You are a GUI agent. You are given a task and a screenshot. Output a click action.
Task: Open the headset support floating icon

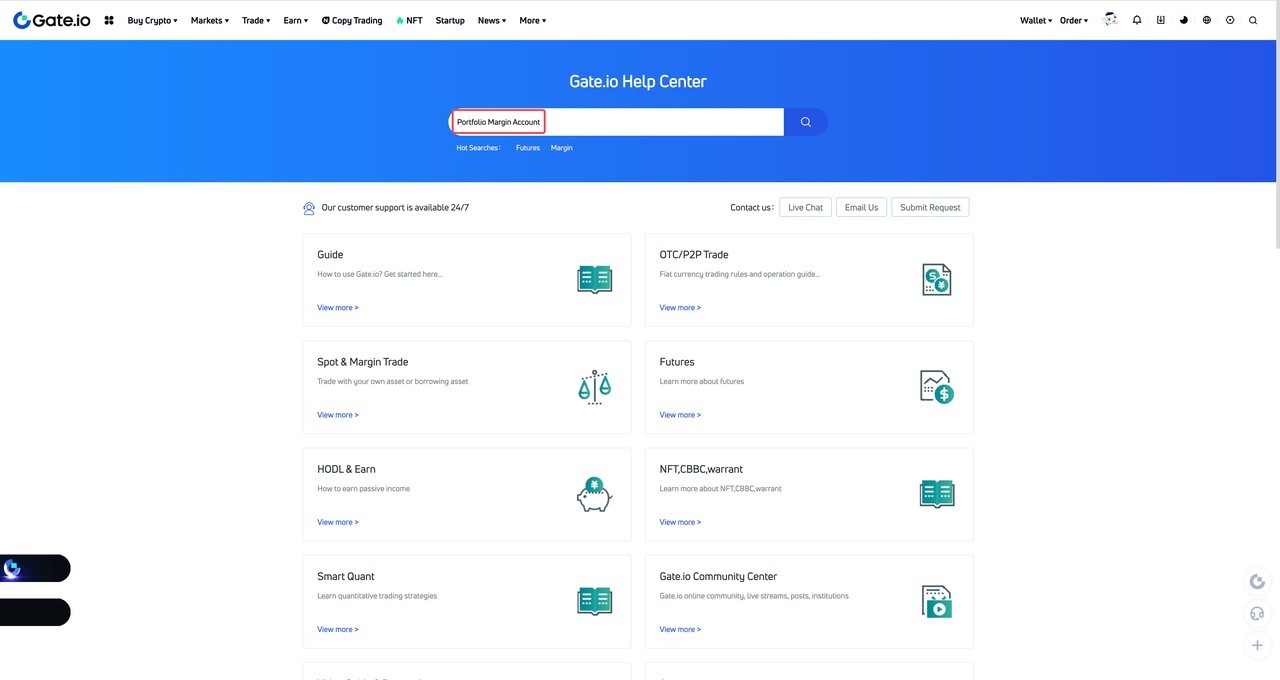coord(1258,613)
